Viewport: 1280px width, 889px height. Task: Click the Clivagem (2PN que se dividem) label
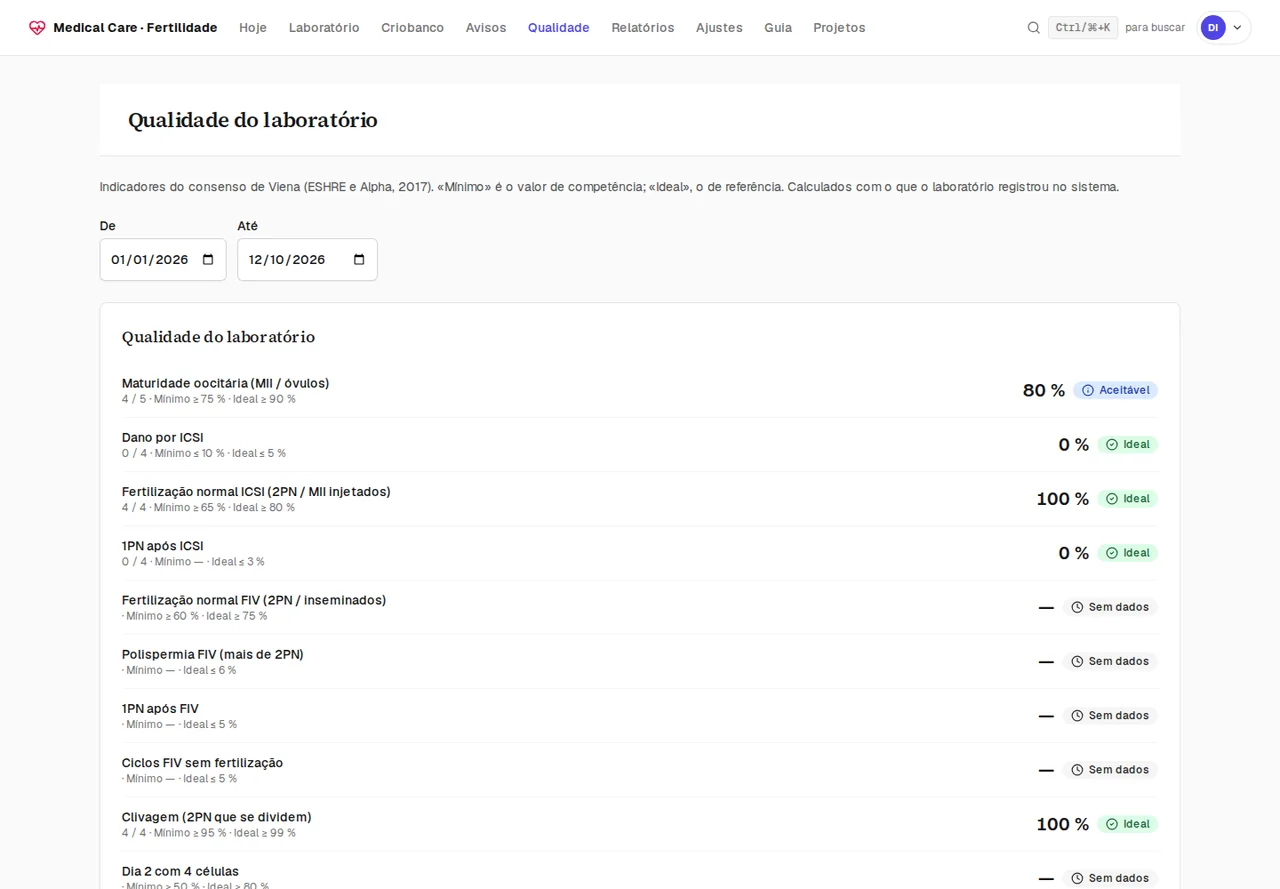coord(217,817)
